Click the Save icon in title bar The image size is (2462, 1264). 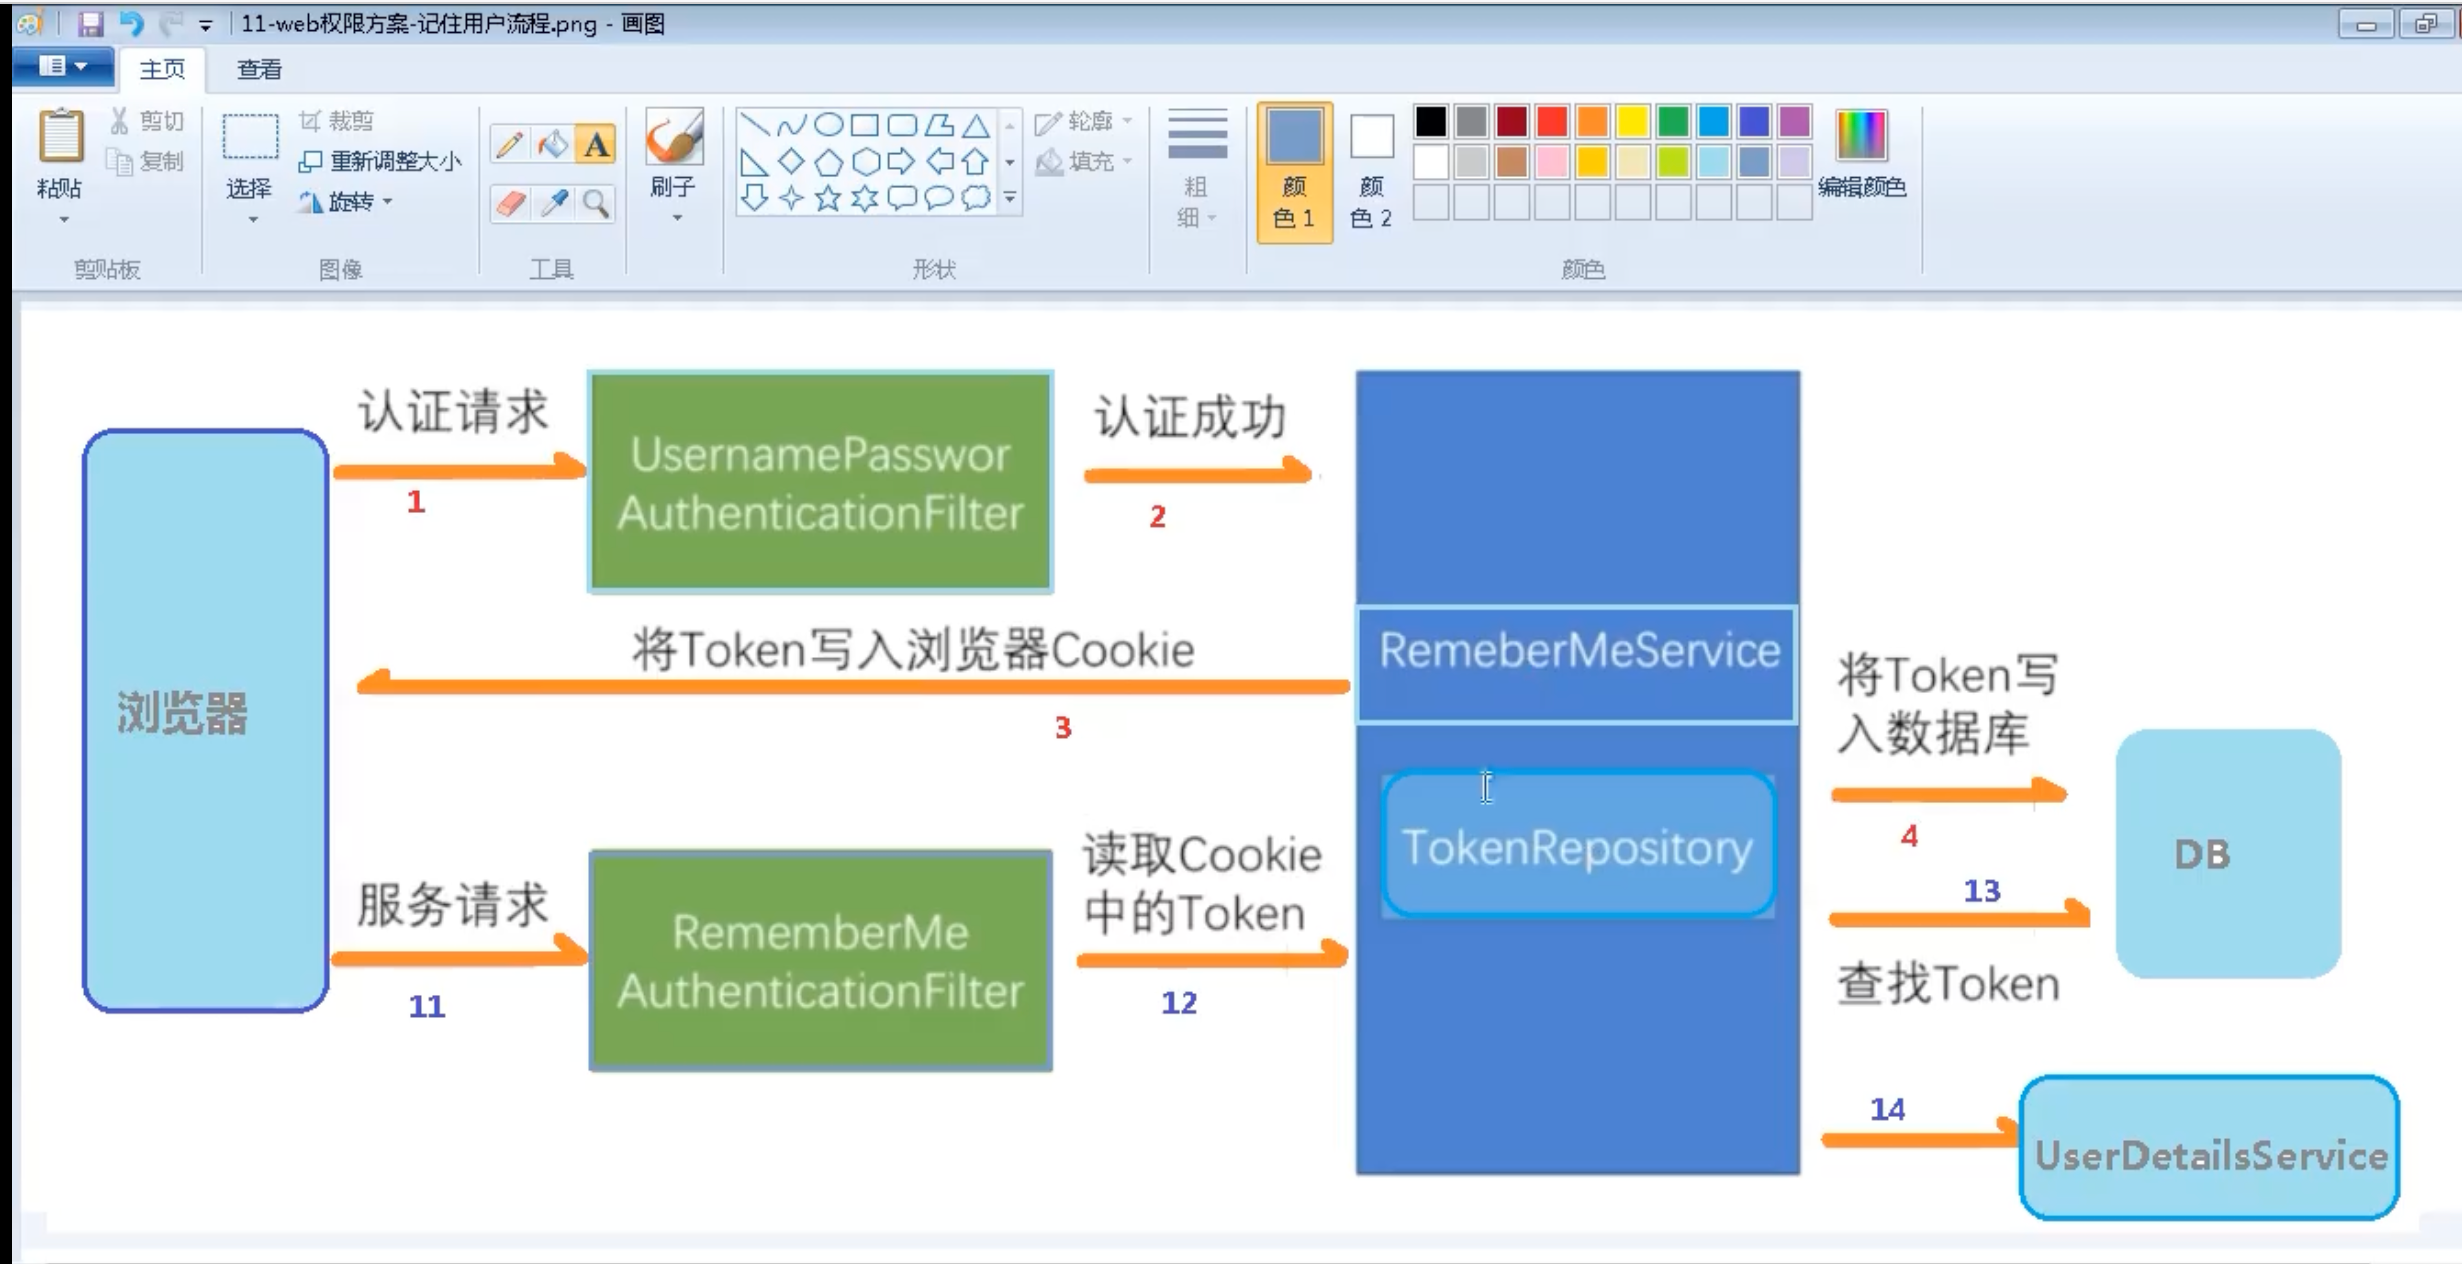tap(91, 23)
